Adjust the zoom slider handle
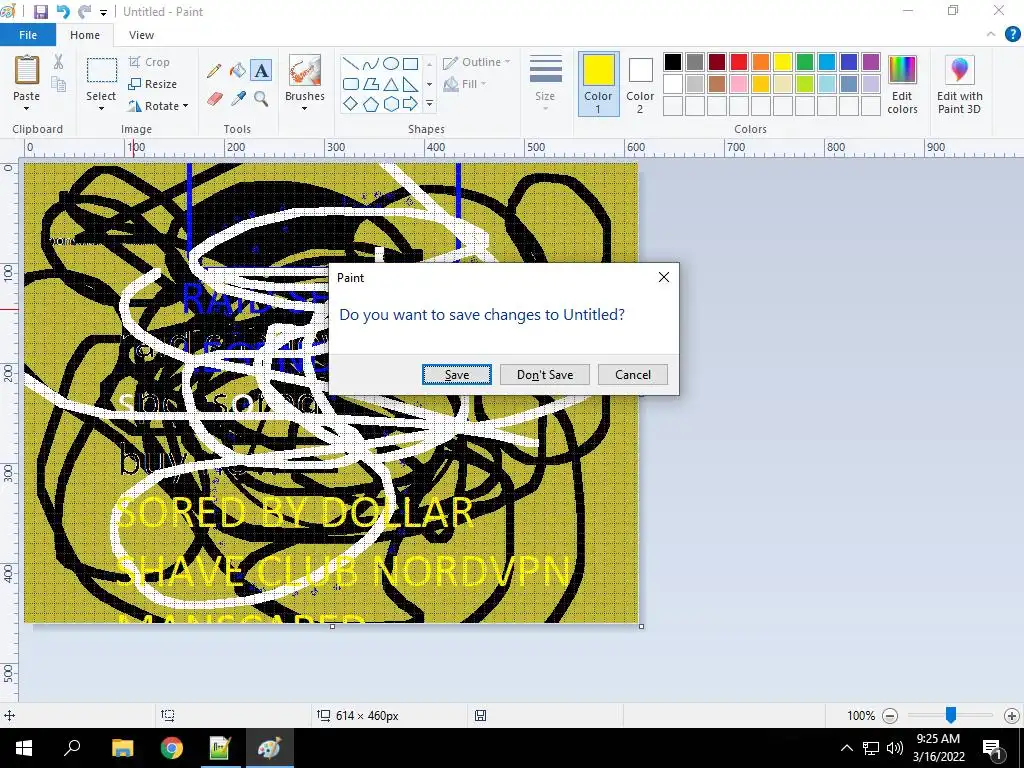1024x768 pixels. click(x=951, y=716)
